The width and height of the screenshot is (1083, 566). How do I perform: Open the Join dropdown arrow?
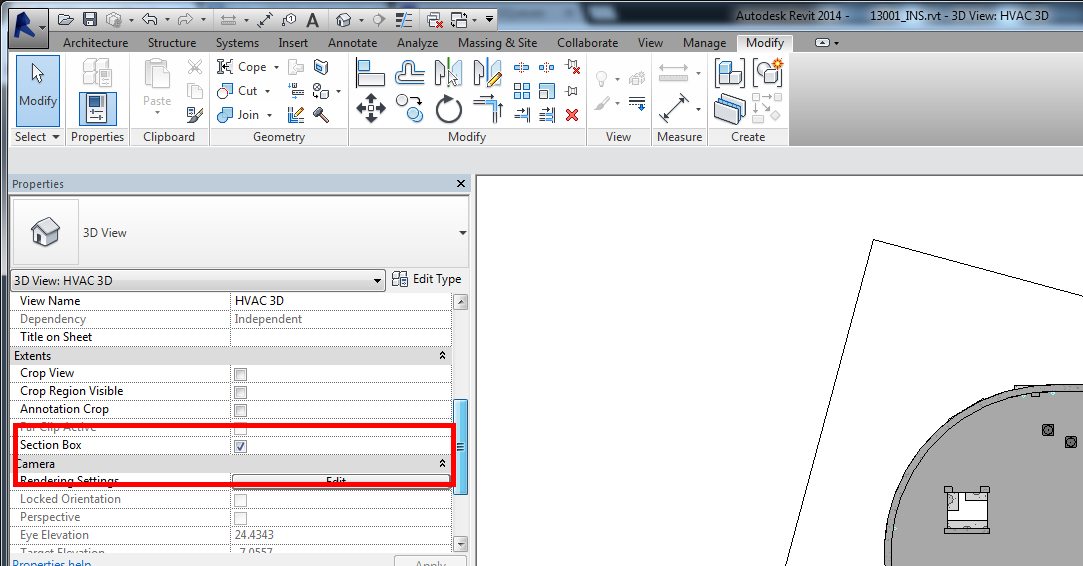pyautogui.click(x=269, y=115)
